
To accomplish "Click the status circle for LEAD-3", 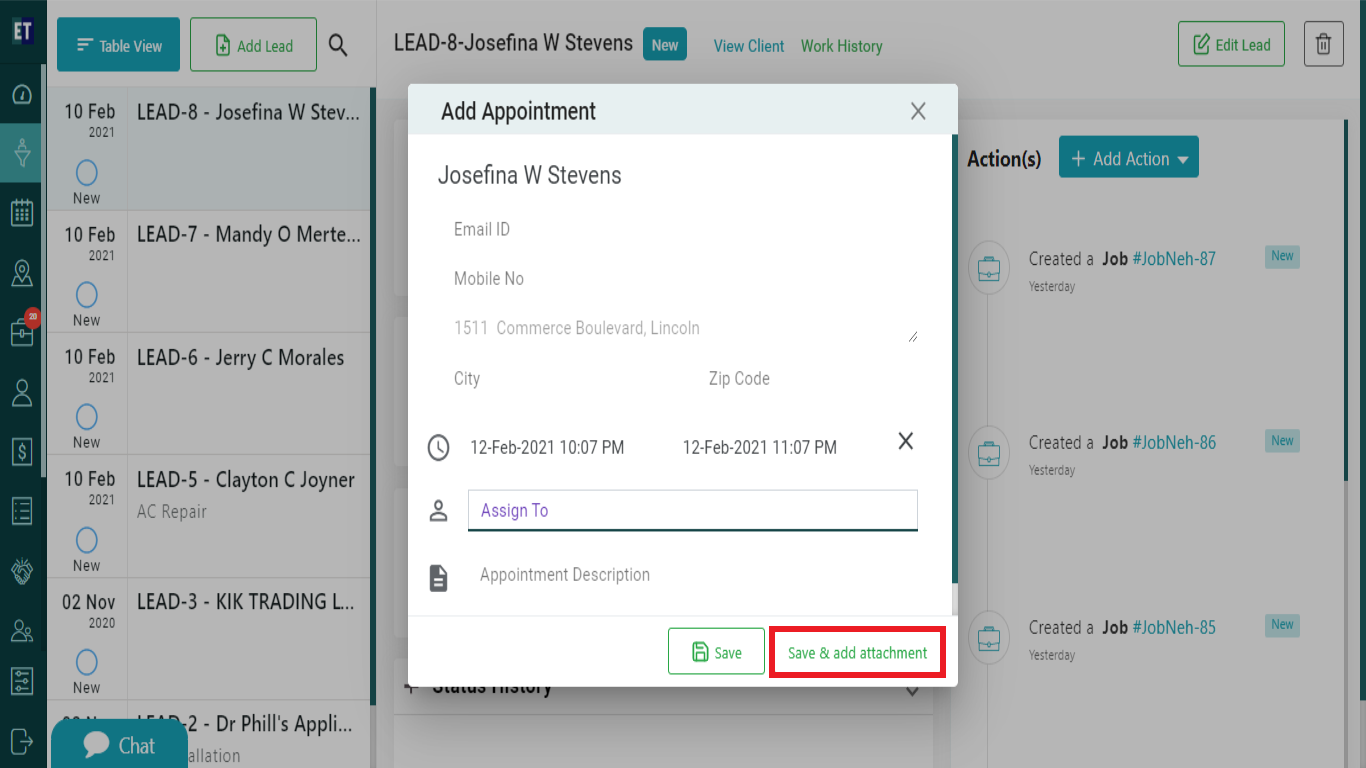I will pos(87,662).
